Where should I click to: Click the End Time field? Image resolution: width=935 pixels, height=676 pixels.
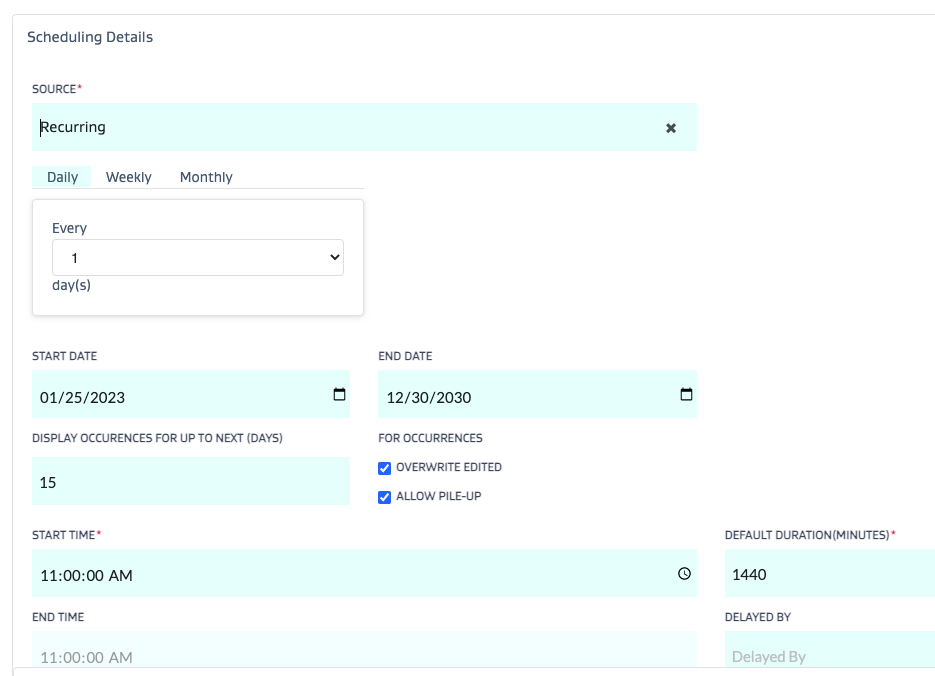[x=364, y=656]
